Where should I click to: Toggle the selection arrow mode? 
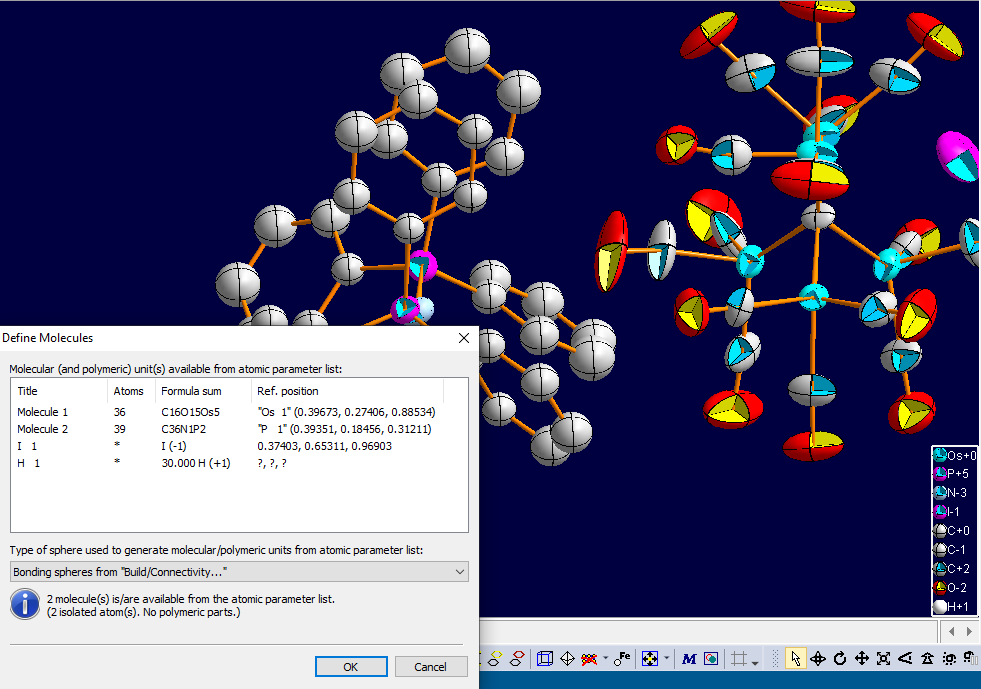[795, 658]
